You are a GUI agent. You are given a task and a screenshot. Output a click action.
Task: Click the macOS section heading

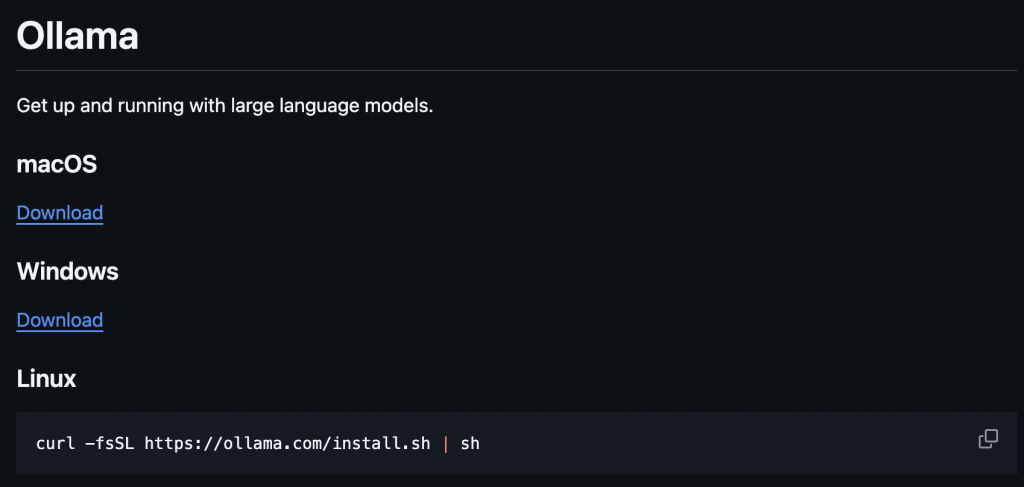tap(57, 165)
